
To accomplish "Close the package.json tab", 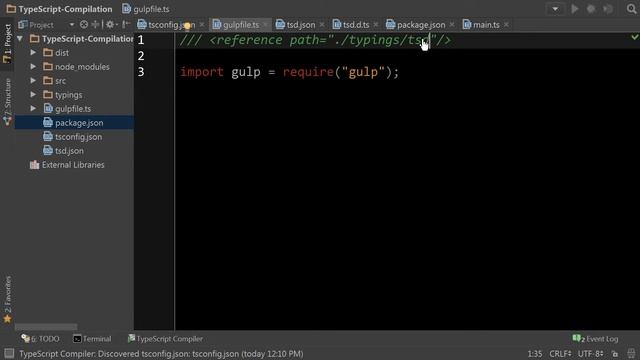I will click(x=451, y=25).
